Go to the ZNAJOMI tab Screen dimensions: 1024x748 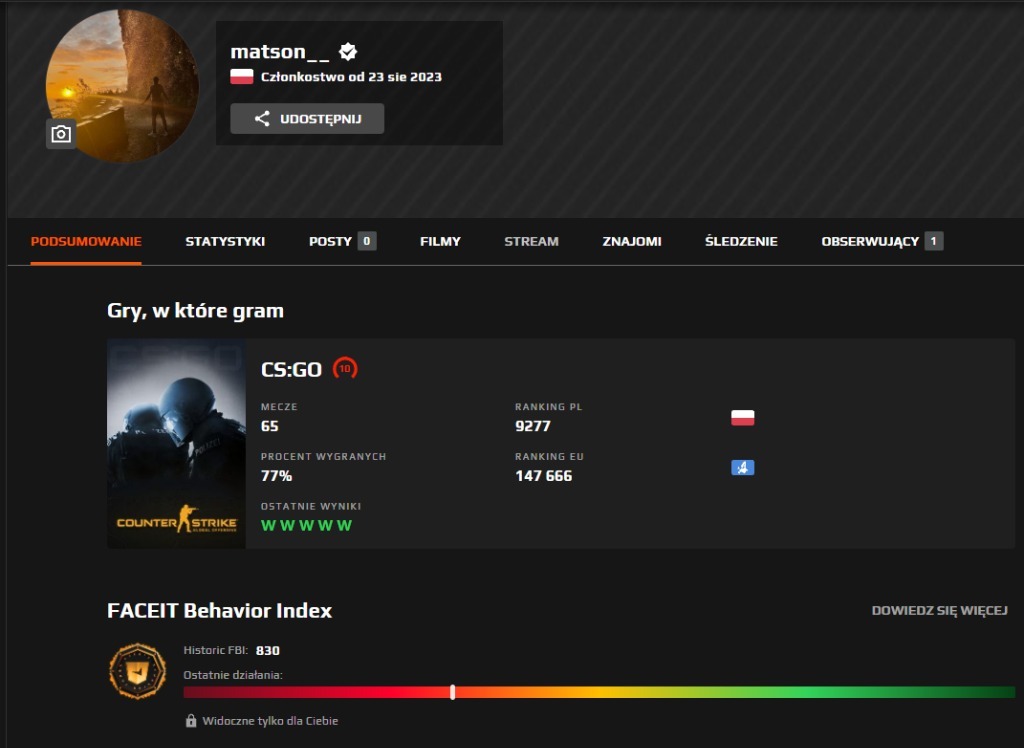[x=631, y=240]
